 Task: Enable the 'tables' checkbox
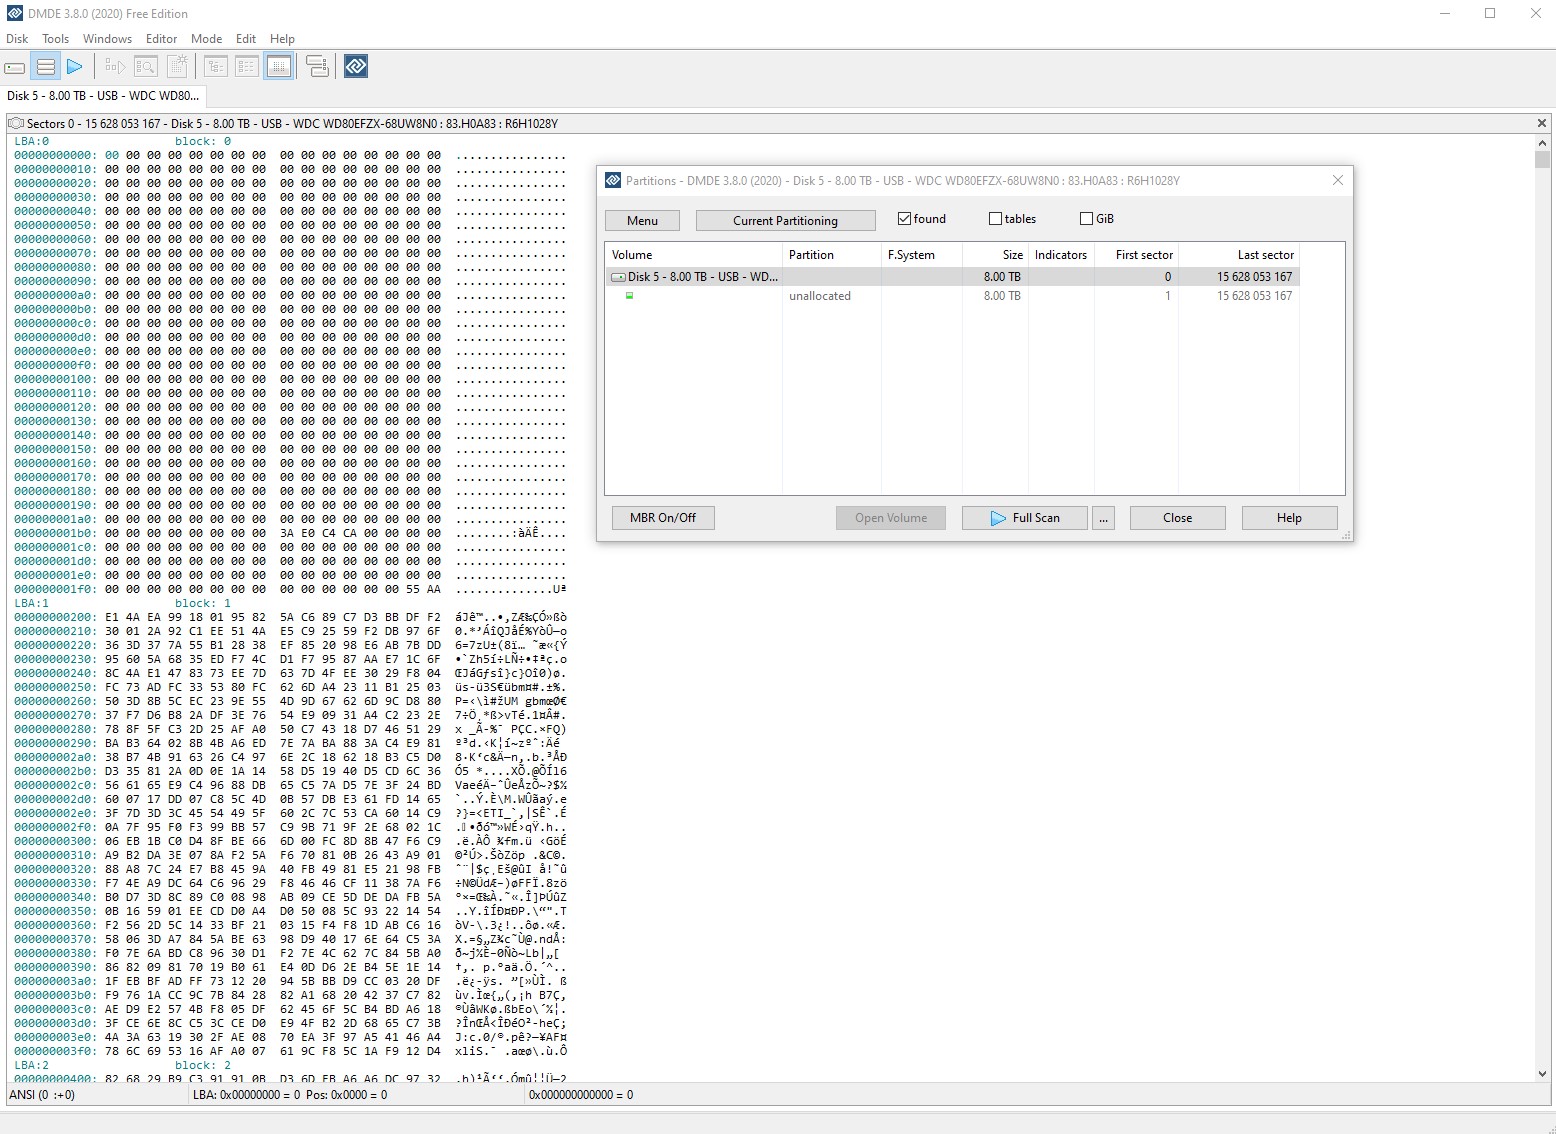(x=995, y=219)
